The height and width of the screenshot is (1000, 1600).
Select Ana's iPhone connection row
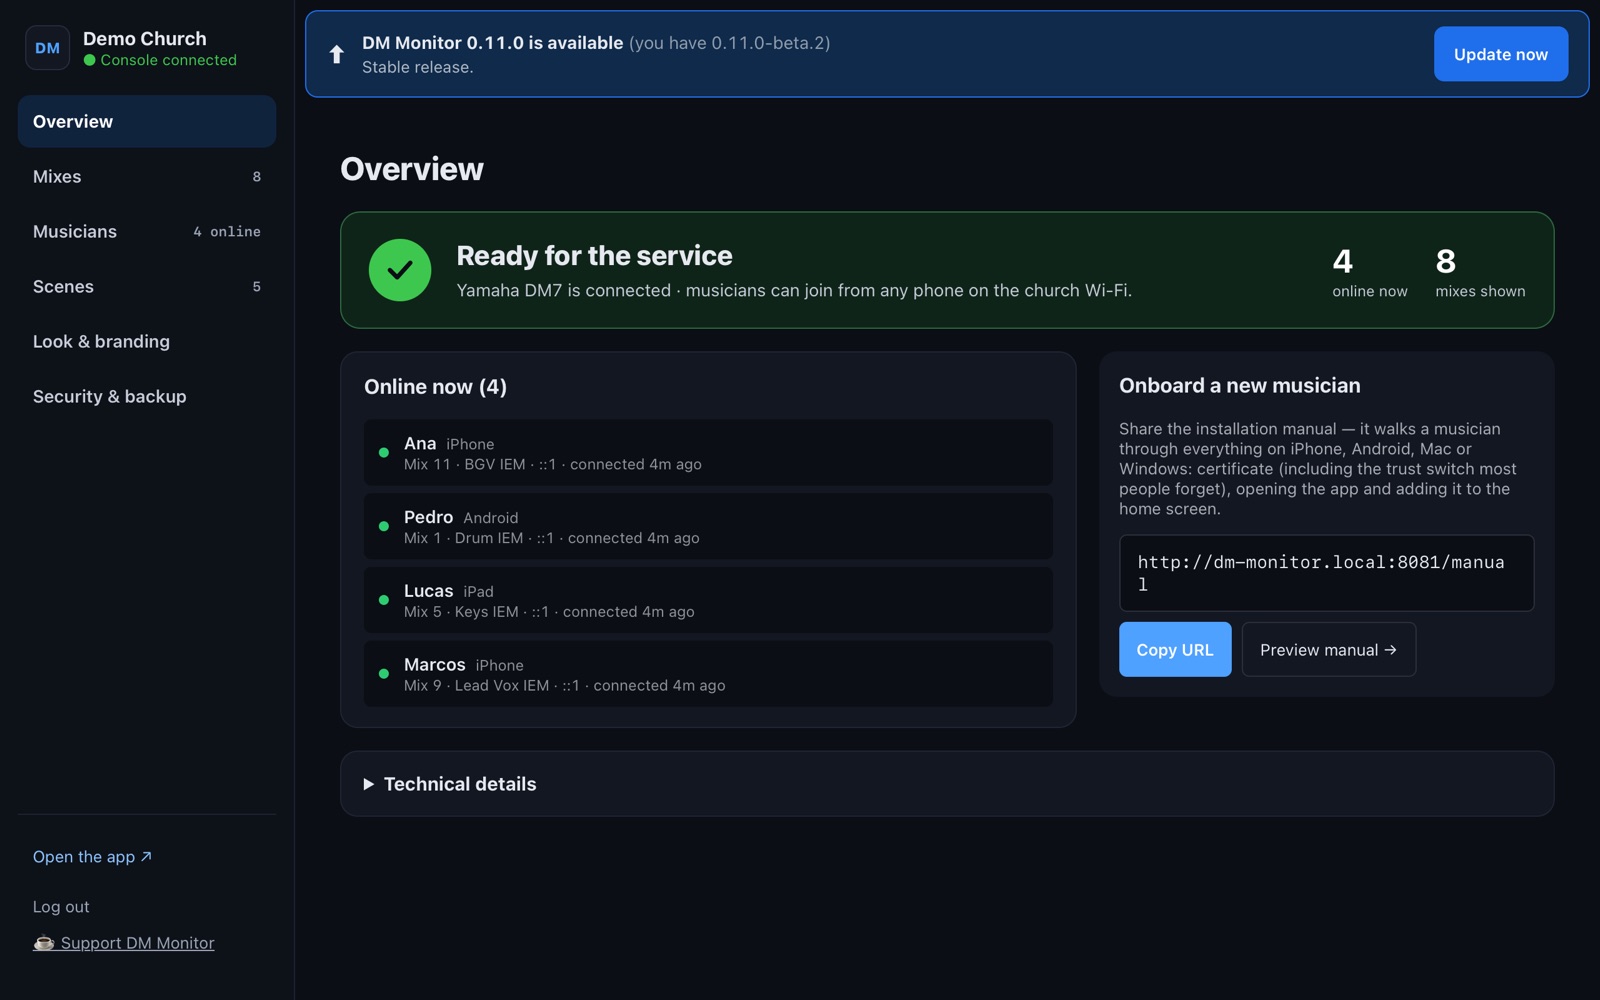(x=708, y=453)
